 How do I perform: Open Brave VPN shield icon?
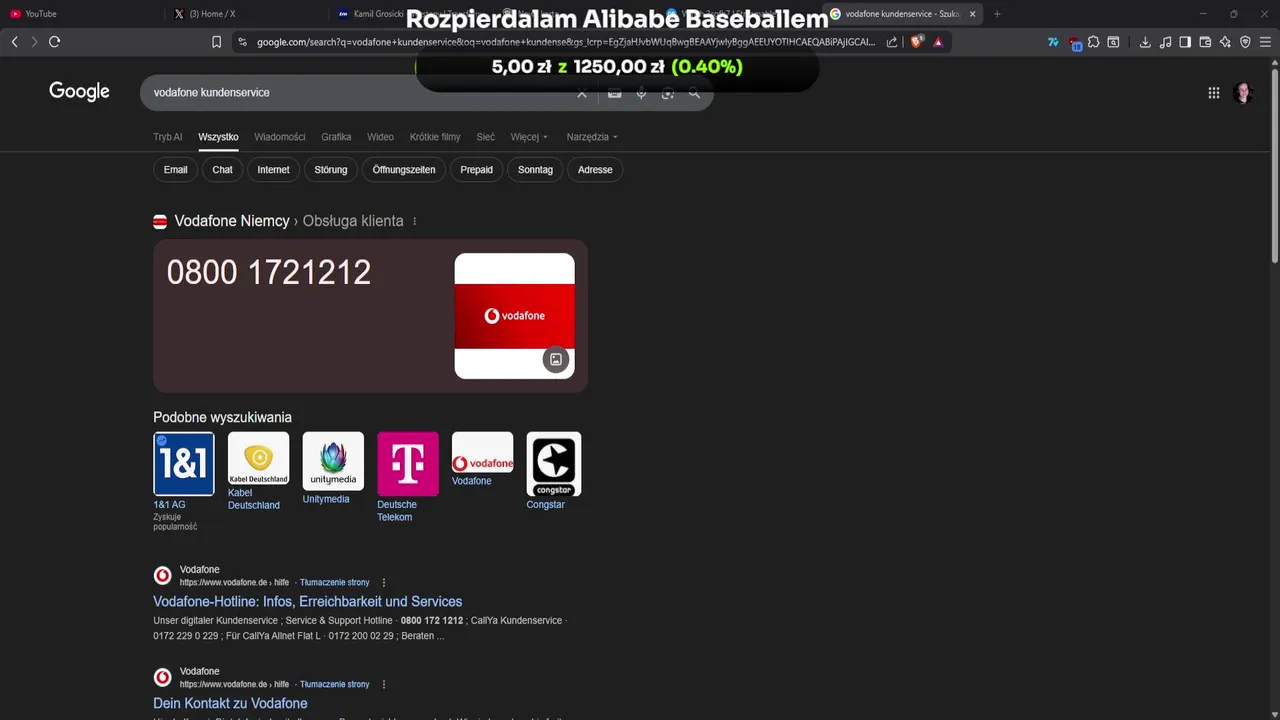[1245, 42]
